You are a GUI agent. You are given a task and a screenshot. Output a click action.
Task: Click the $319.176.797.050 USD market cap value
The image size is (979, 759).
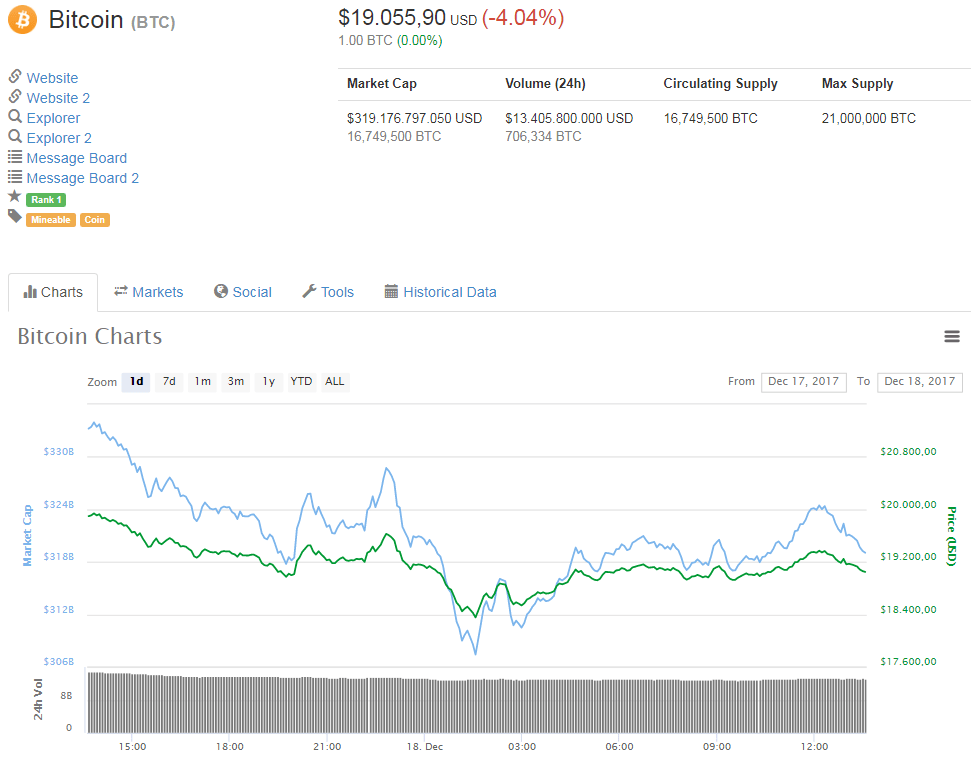pyautogui.click(x=415, y=118)
